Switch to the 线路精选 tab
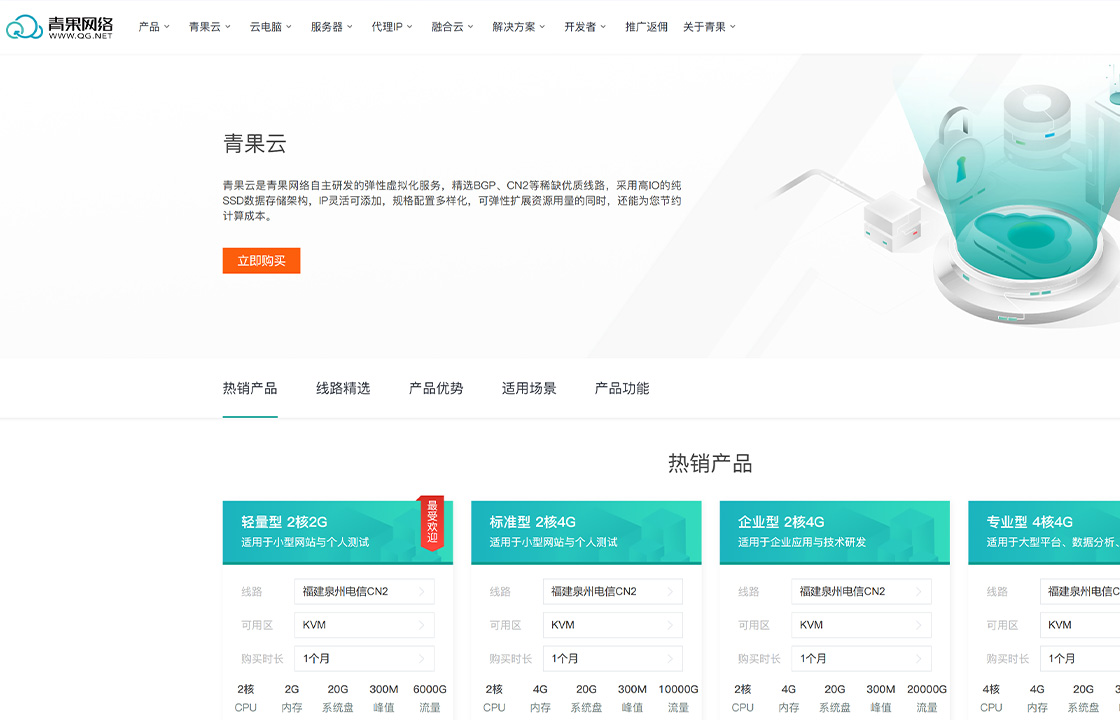 (x=343, y=389)
